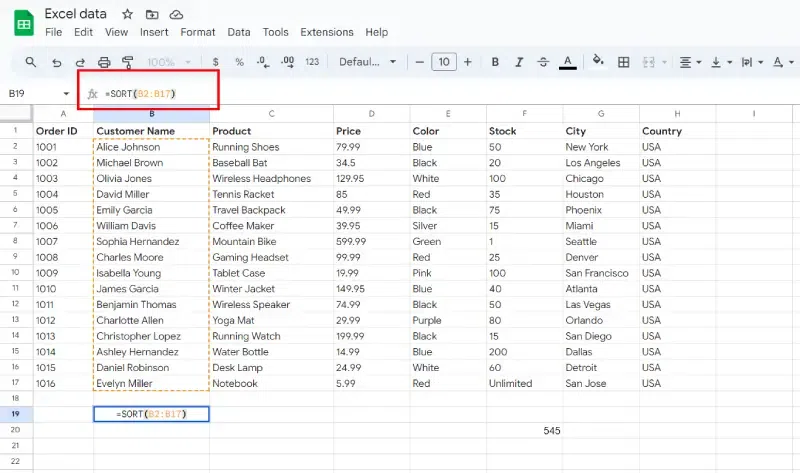Click the font size field

[444, 62]
